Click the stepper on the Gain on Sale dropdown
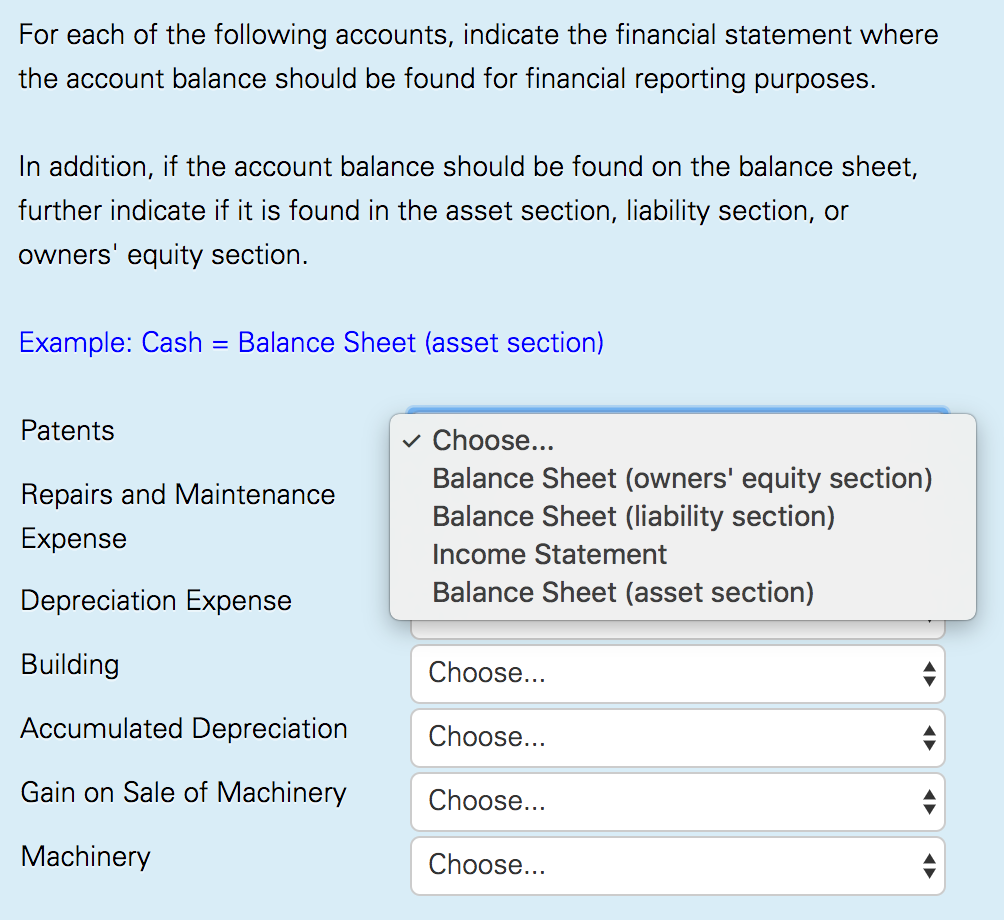The image size is (1004, 920). point(928,801)
